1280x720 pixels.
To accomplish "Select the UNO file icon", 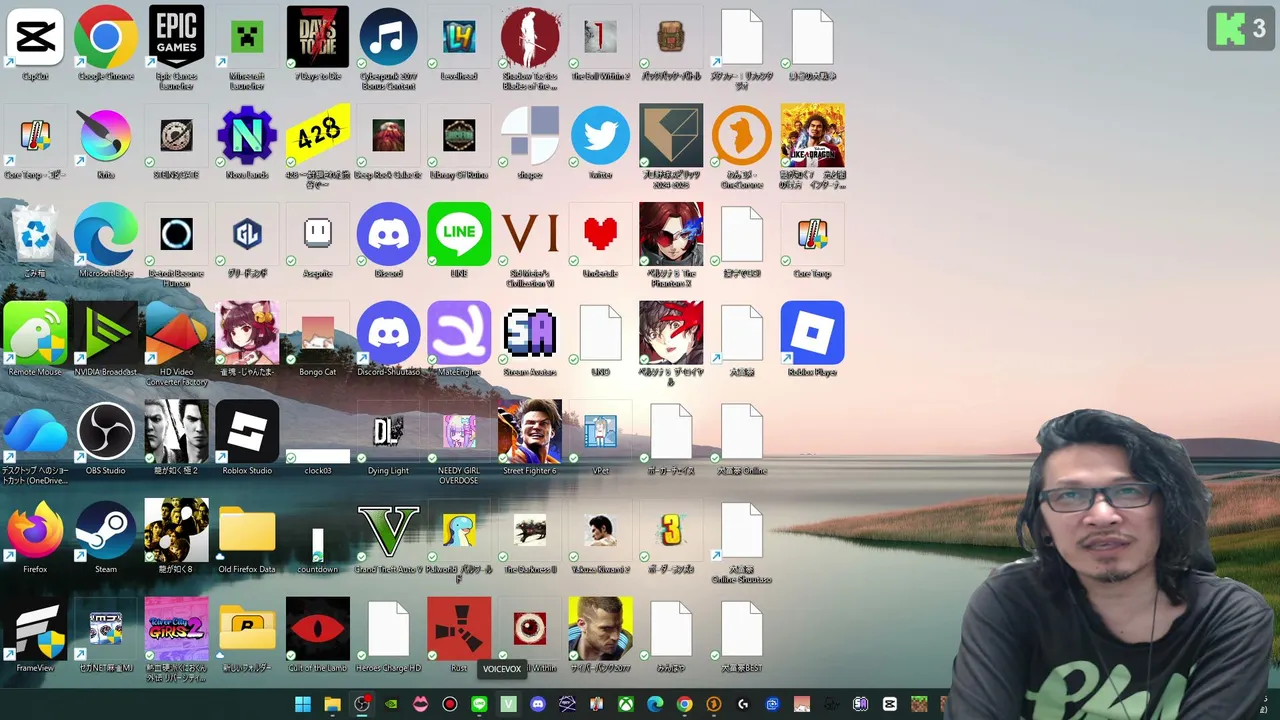I will point(600,333).
